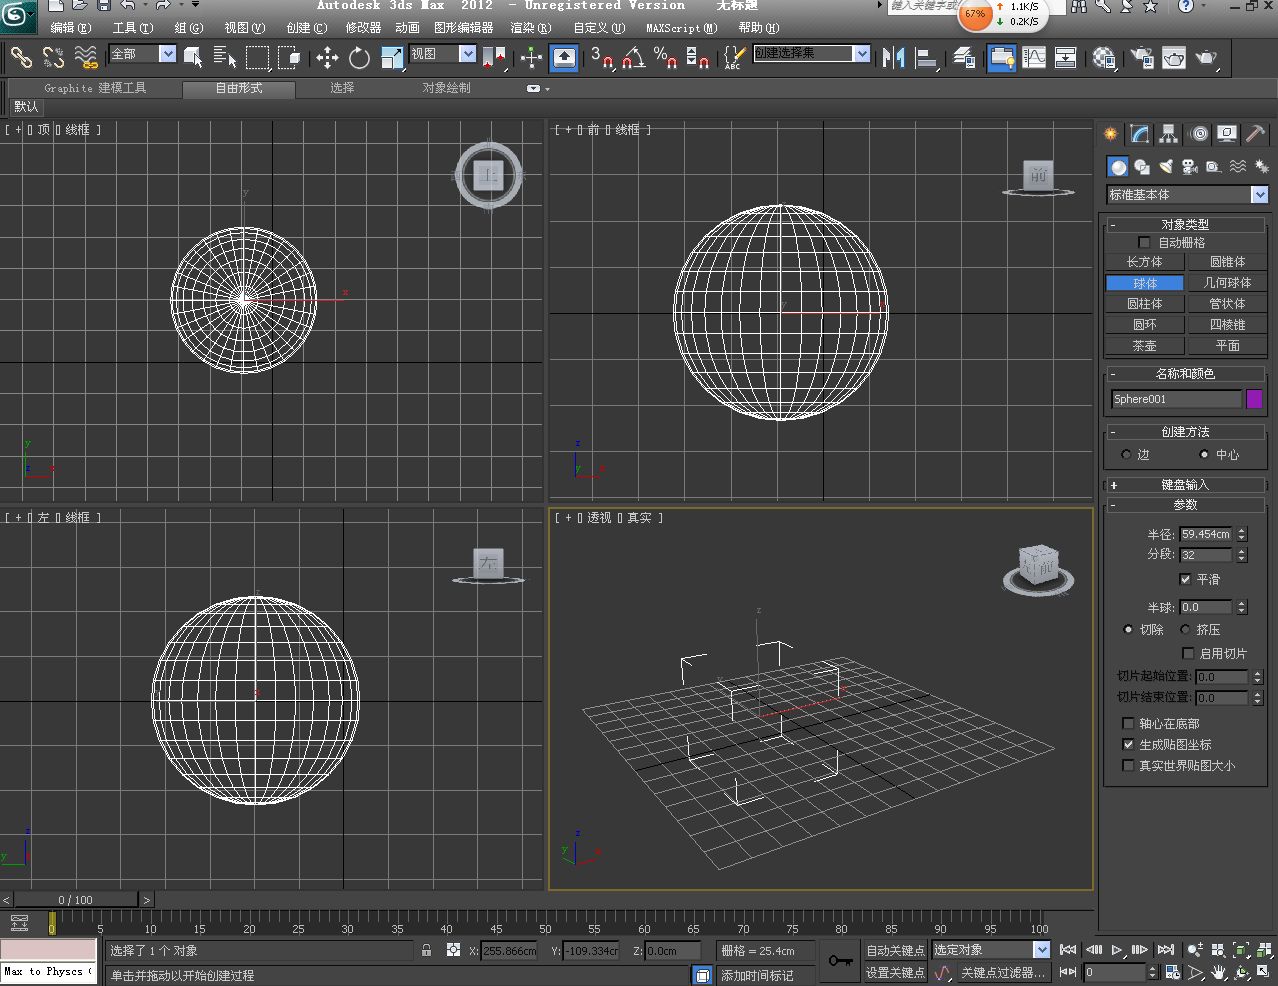Expand the 键盘输入 rollout
The height and width of the screenshot is (986, 1278).
[1185, 485]
